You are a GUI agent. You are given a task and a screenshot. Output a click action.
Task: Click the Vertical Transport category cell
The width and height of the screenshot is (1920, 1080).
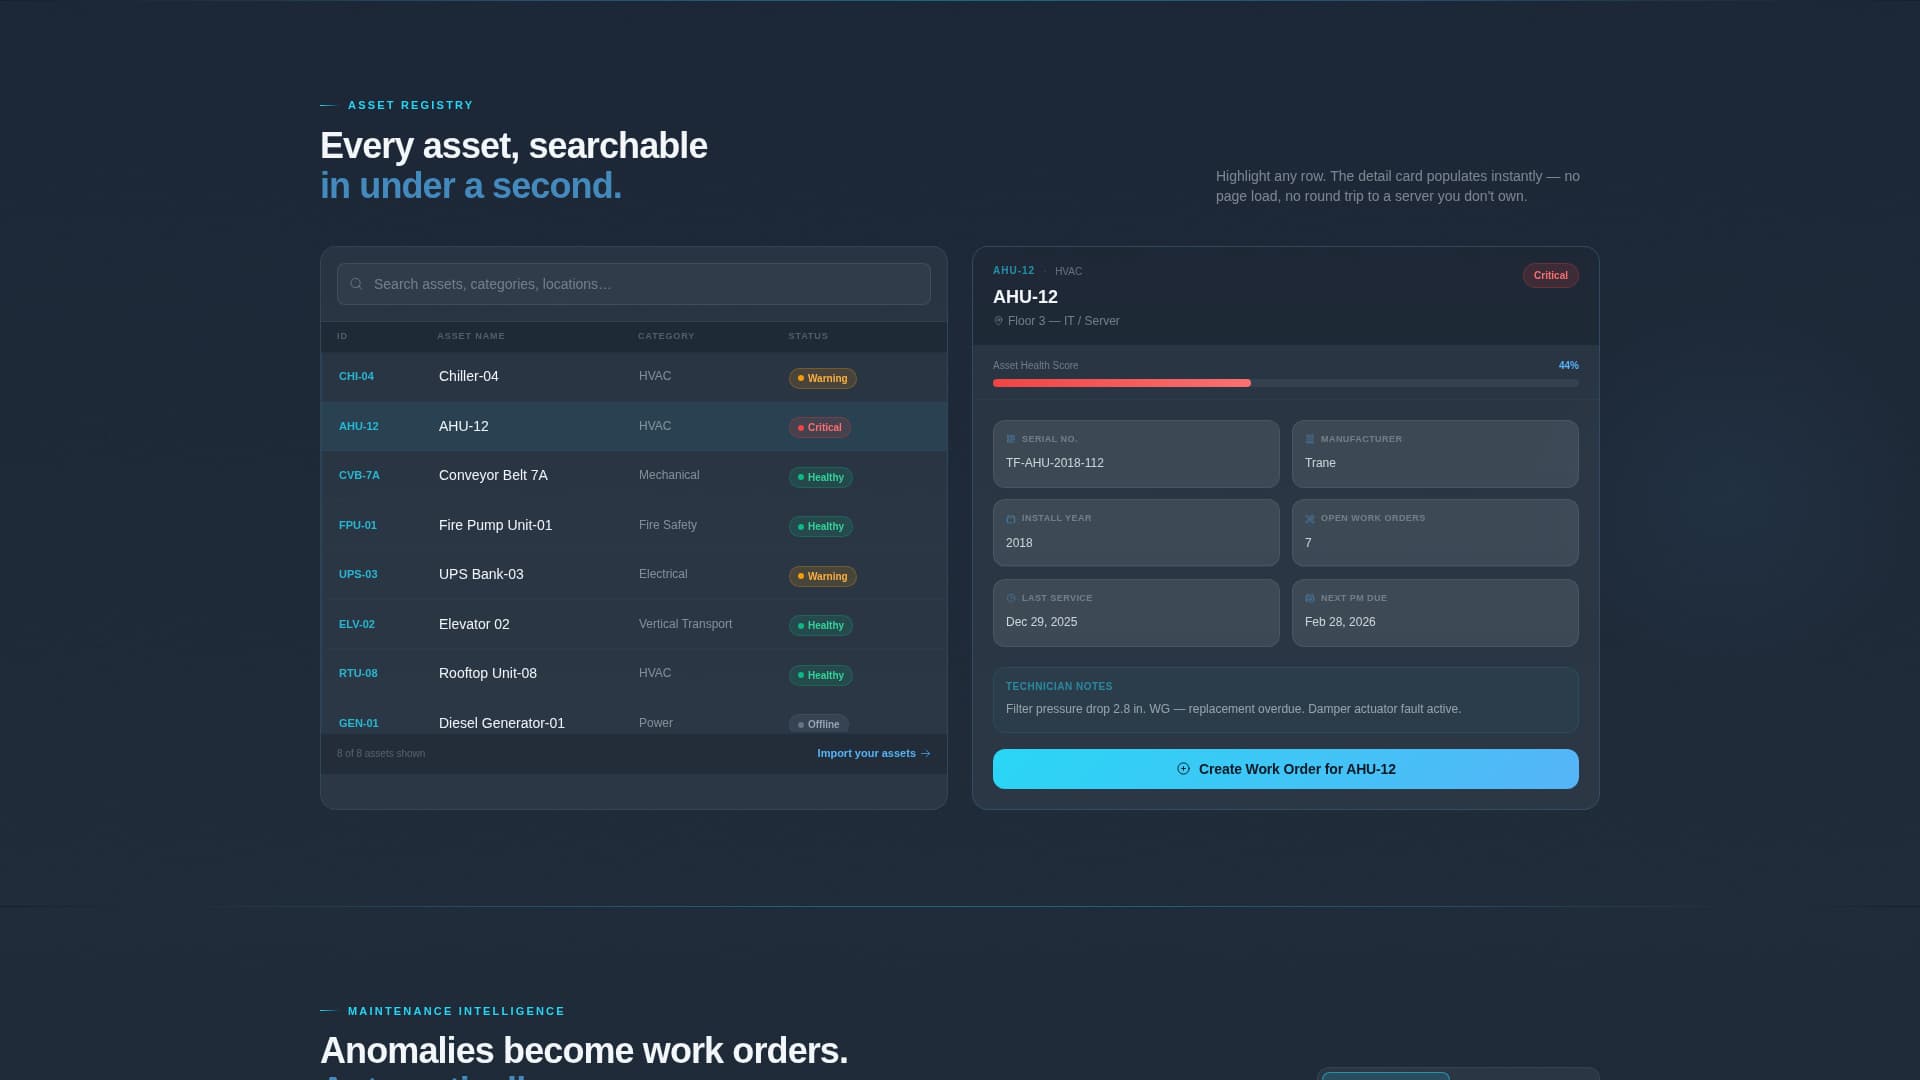pos(685,624)
